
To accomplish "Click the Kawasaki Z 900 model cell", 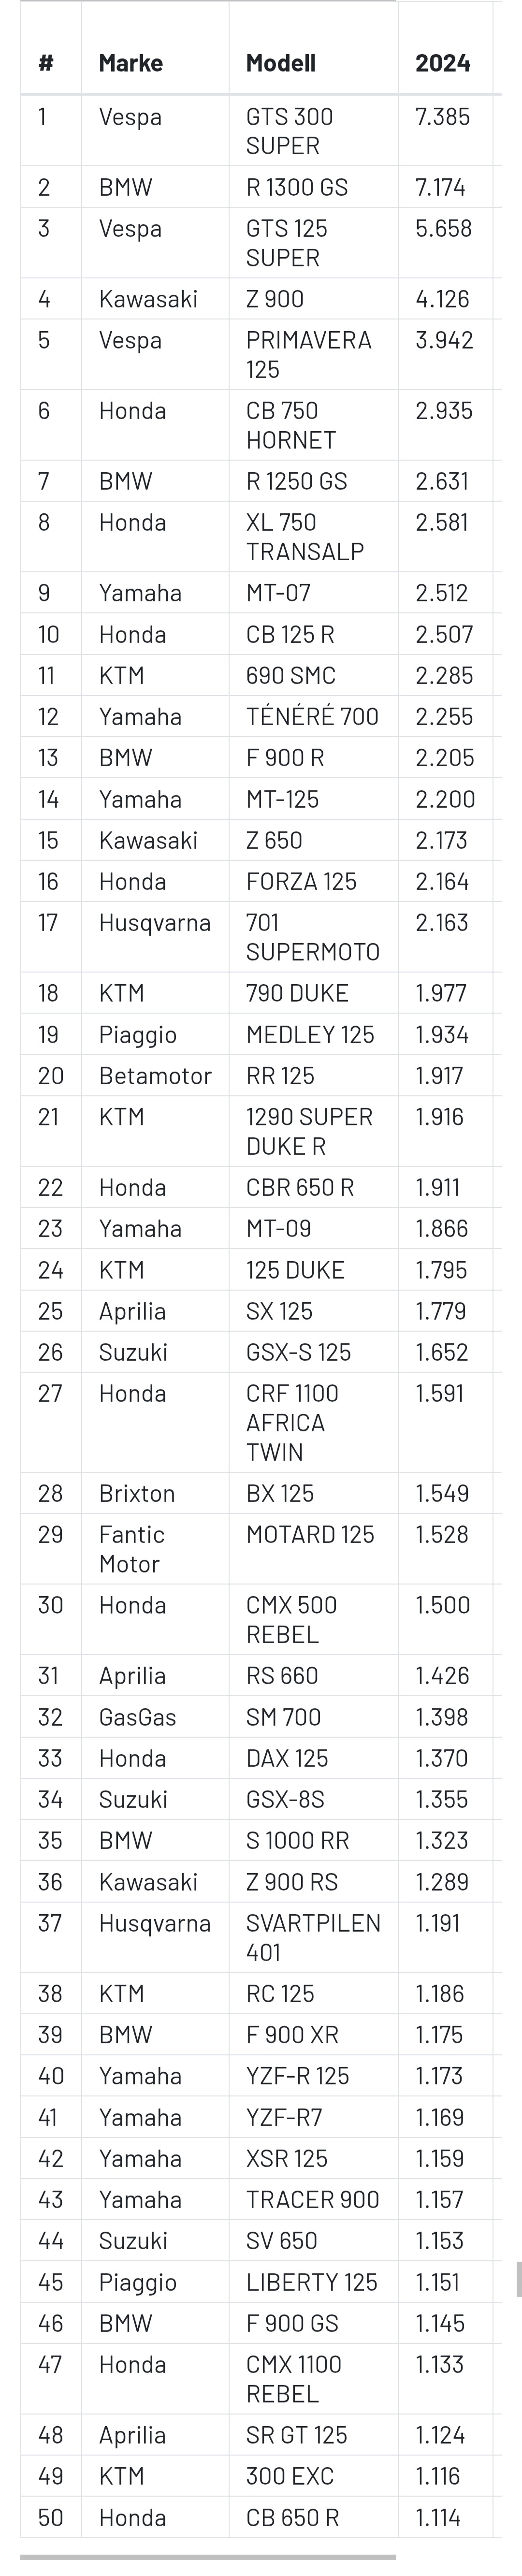I will 313,299.
